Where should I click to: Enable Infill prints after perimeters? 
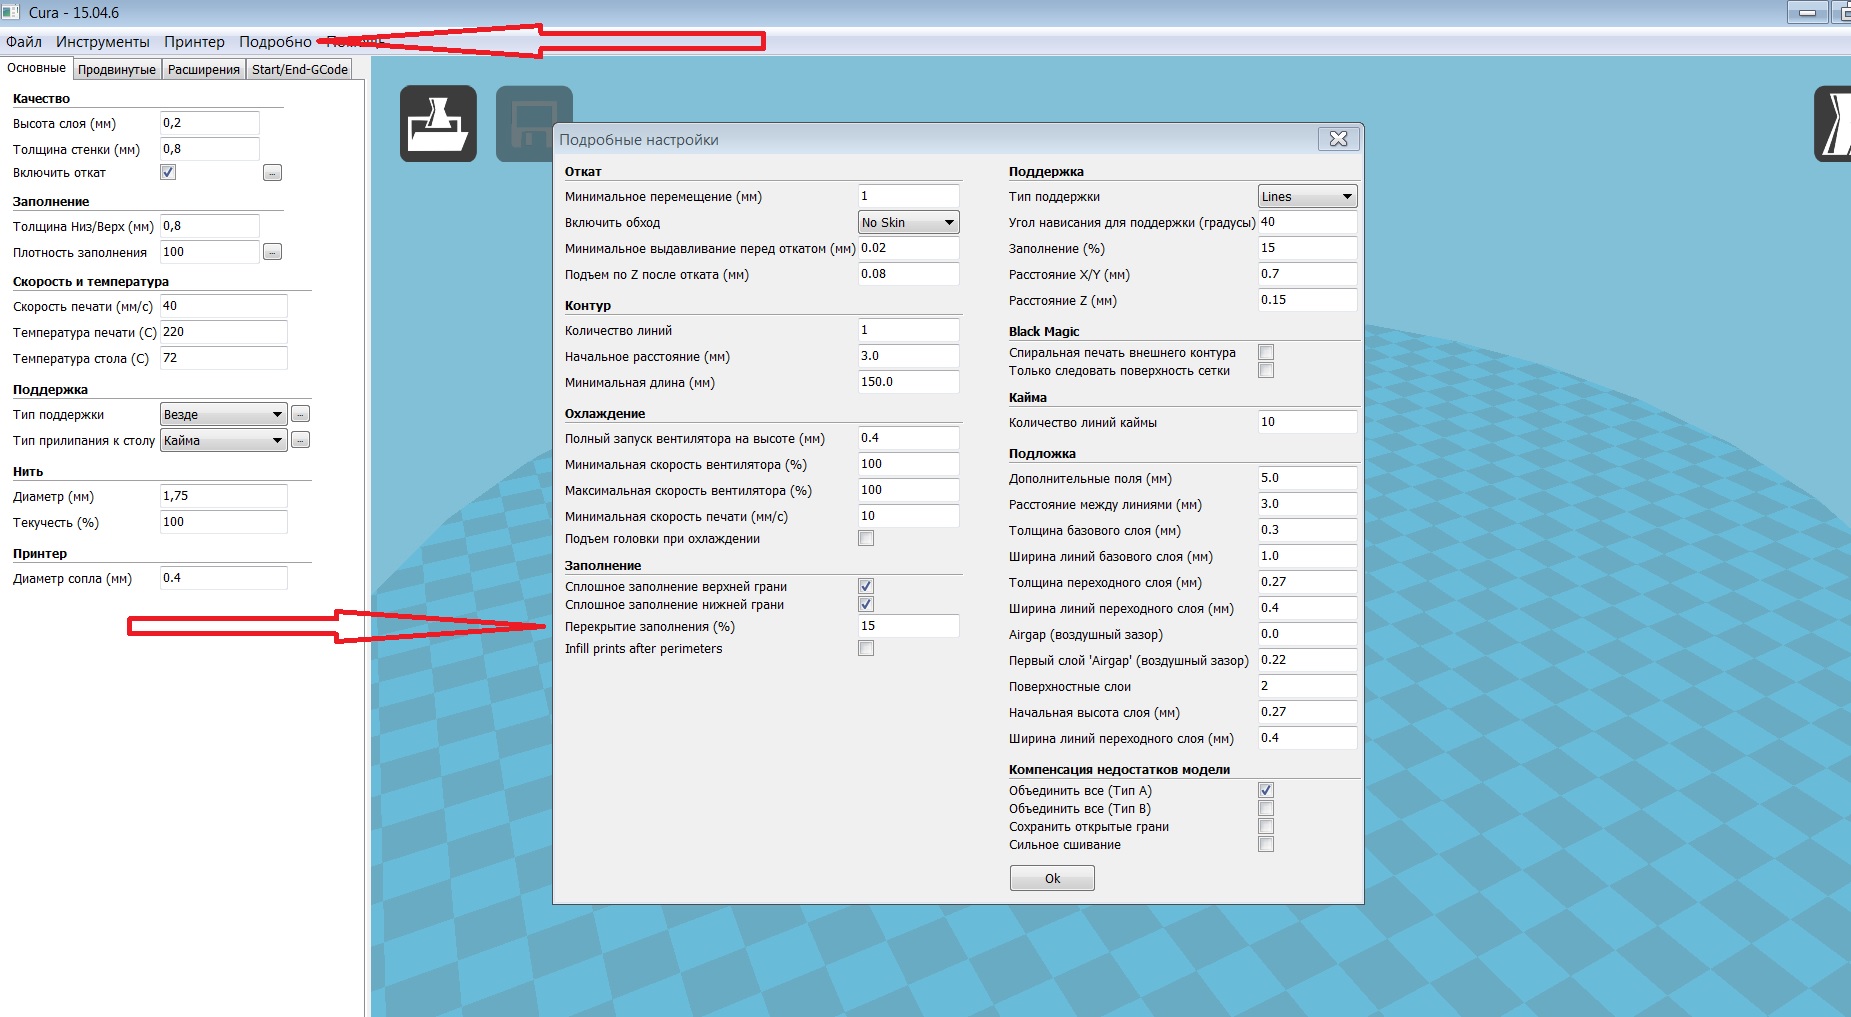[x=866, y=648]
